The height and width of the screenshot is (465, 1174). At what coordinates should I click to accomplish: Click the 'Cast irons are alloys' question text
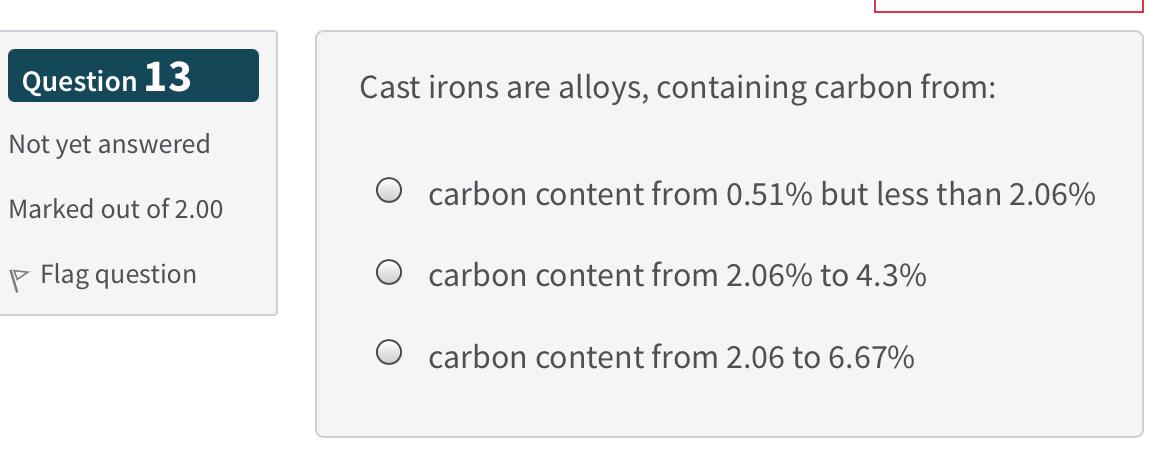click(677, 88)
